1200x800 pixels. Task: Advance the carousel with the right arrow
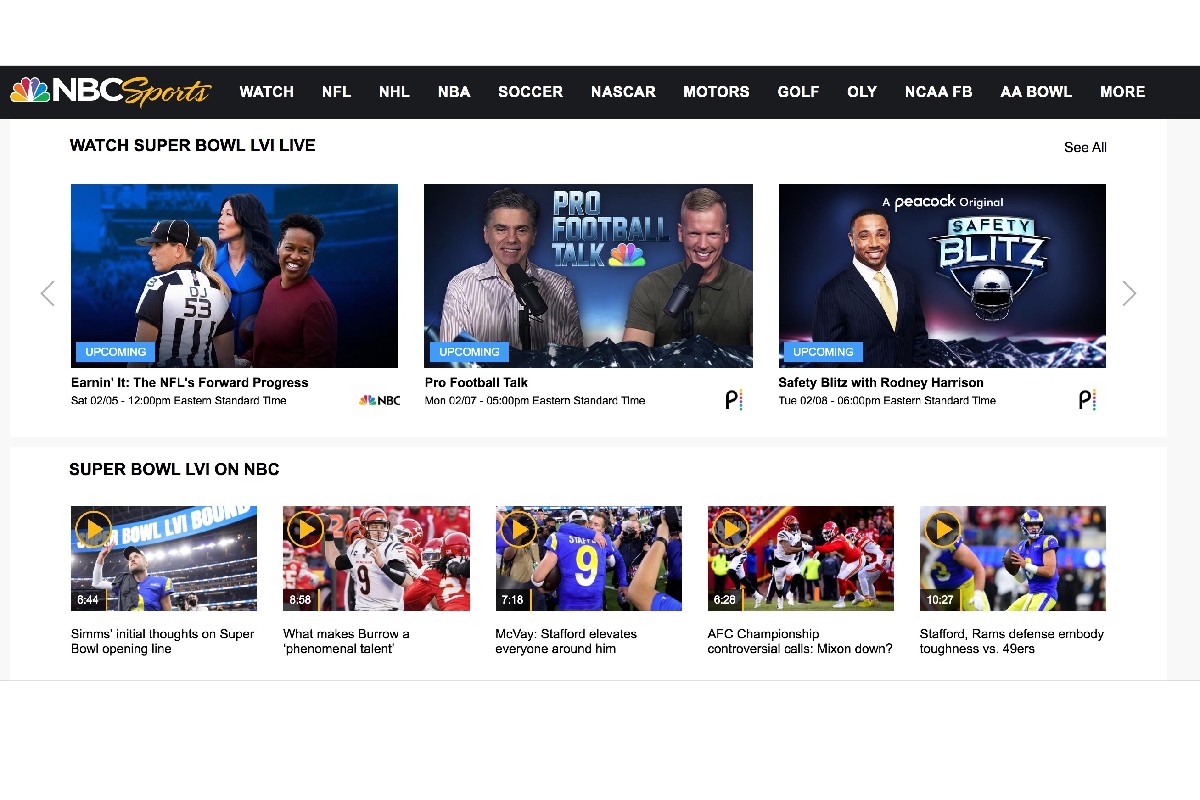(x=1129, y=293)
